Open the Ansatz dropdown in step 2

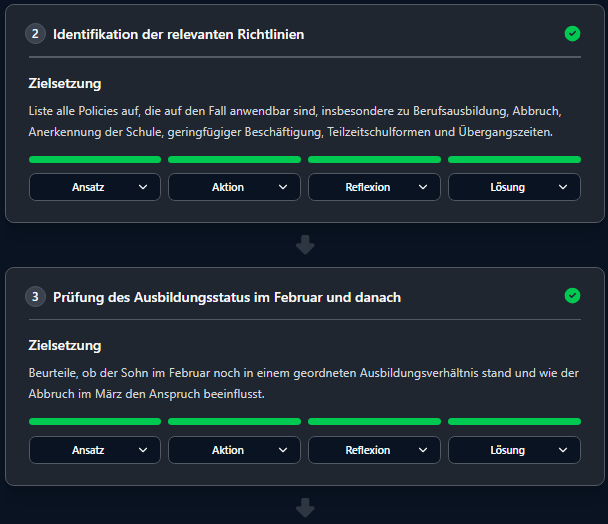click(95, 187)
